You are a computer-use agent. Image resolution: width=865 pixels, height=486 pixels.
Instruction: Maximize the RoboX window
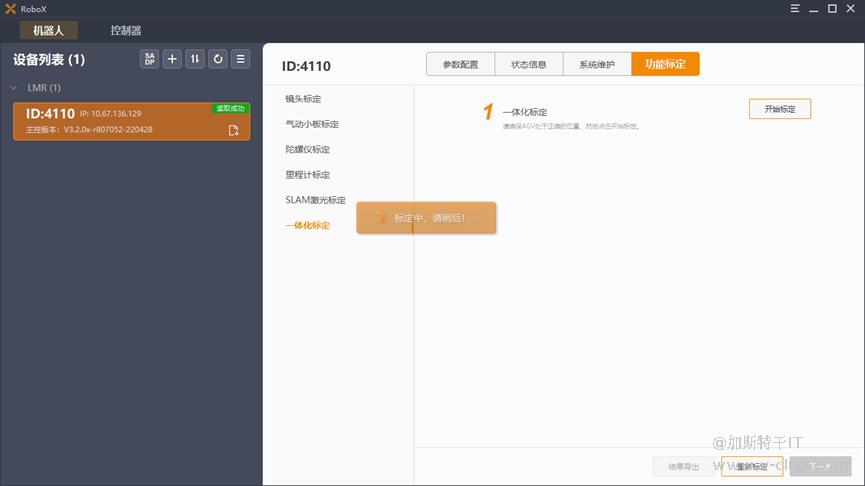[x=832, y=8]
